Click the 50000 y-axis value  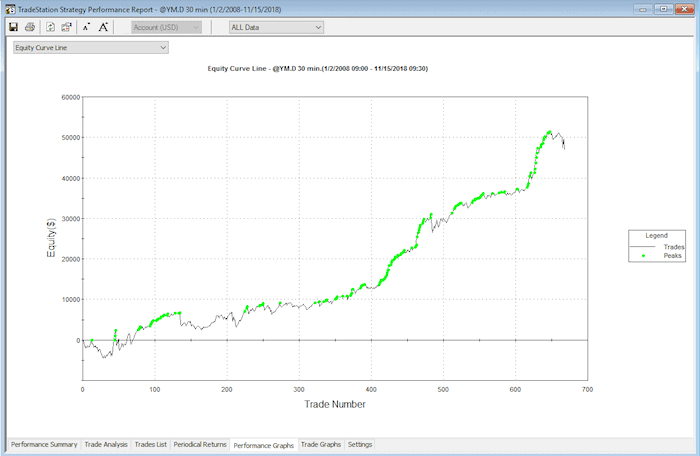[71, 138]
